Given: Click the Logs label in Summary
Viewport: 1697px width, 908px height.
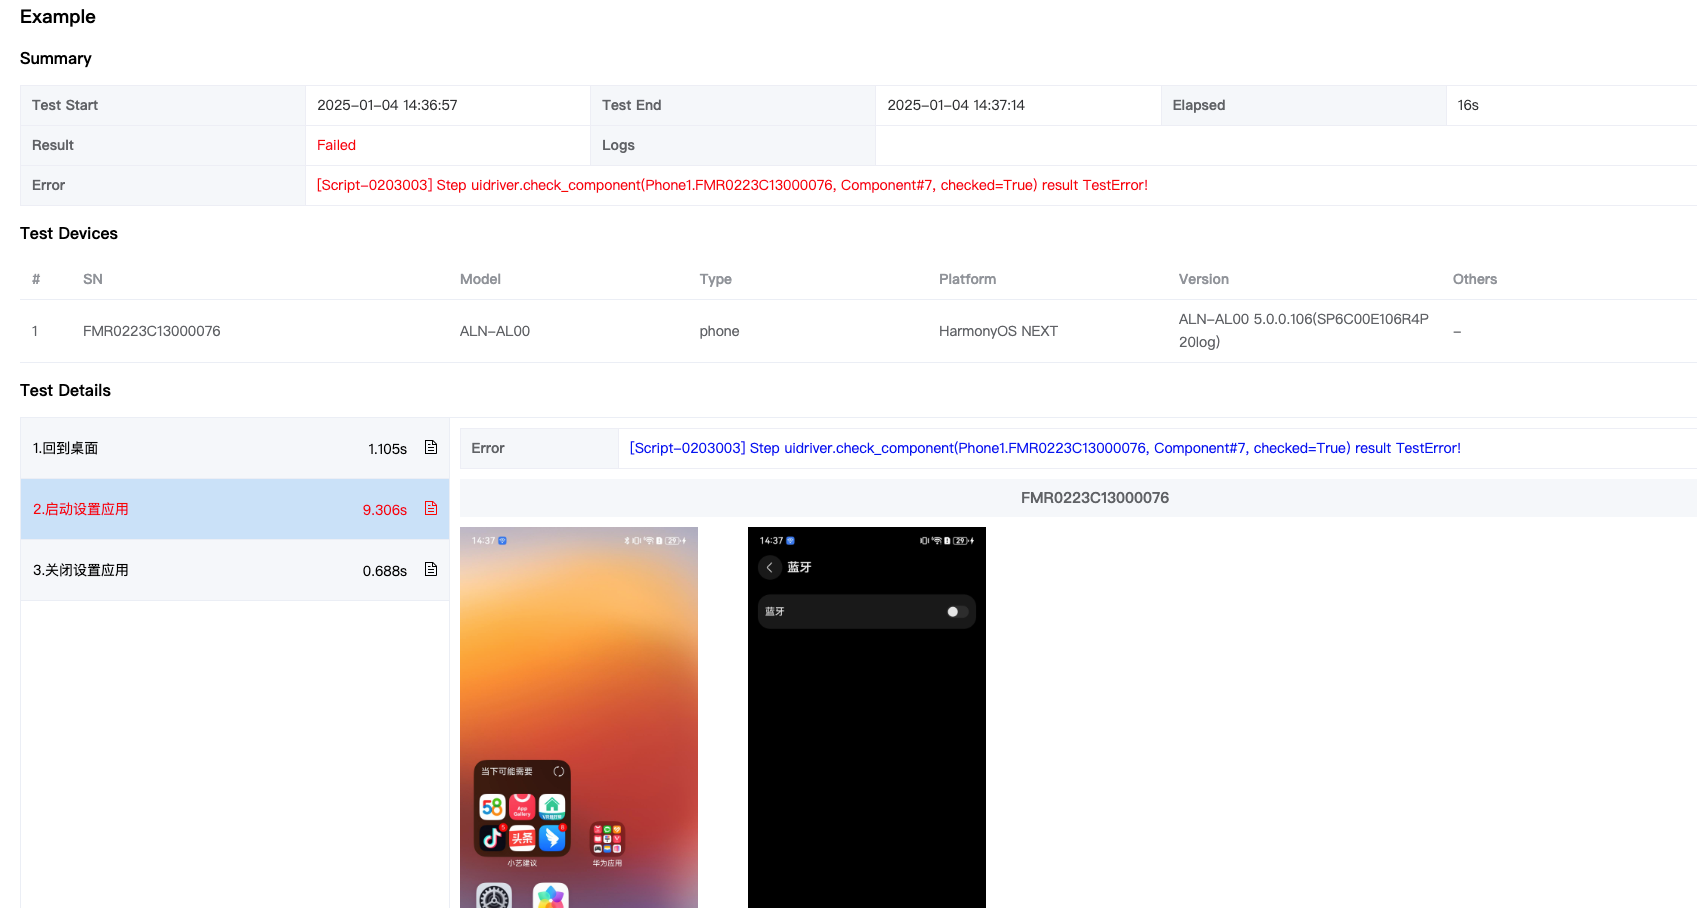Looking at the screenshot, I should (618, 145).
